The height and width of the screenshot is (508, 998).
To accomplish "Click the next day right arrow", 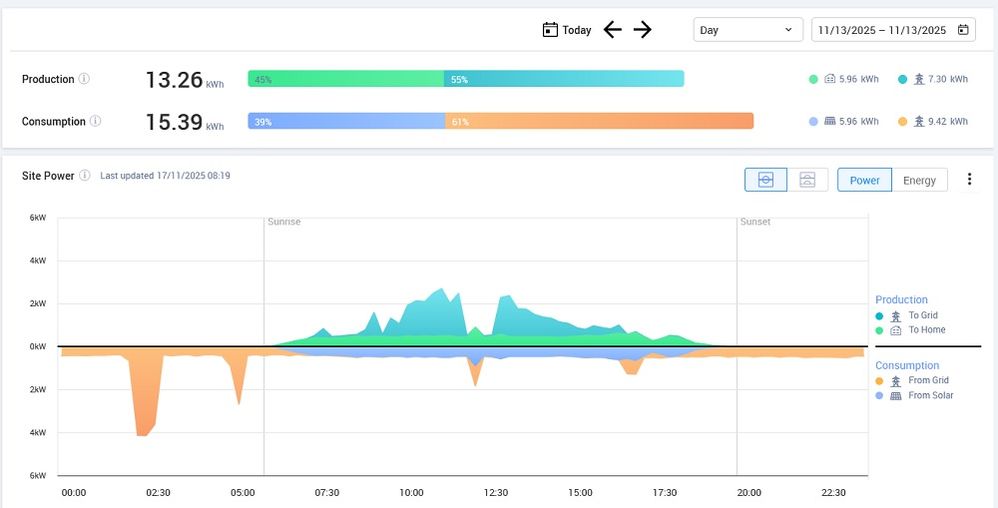I will (642, 30).
